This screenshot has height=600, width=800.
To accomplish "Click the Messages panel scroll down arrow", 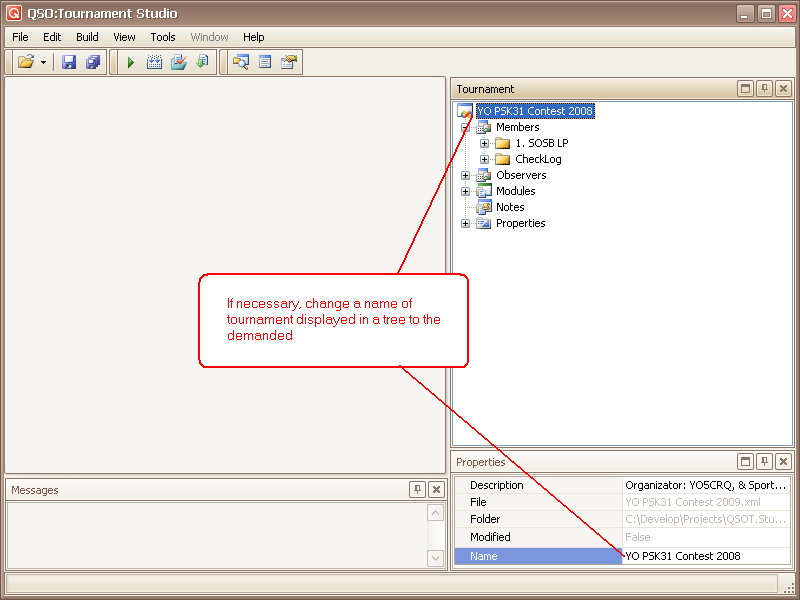I will point(435,558).
